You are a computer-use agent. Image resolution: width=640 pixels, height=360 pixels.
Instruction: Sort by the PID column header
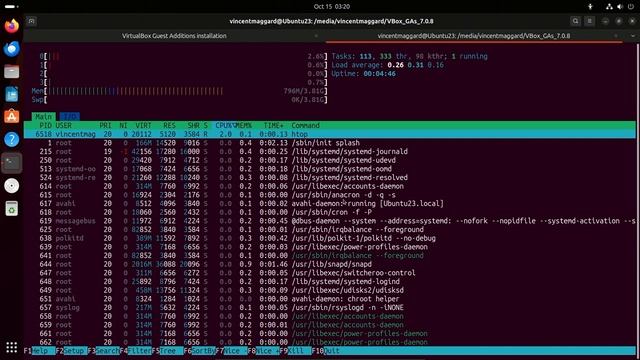point(45,125)
